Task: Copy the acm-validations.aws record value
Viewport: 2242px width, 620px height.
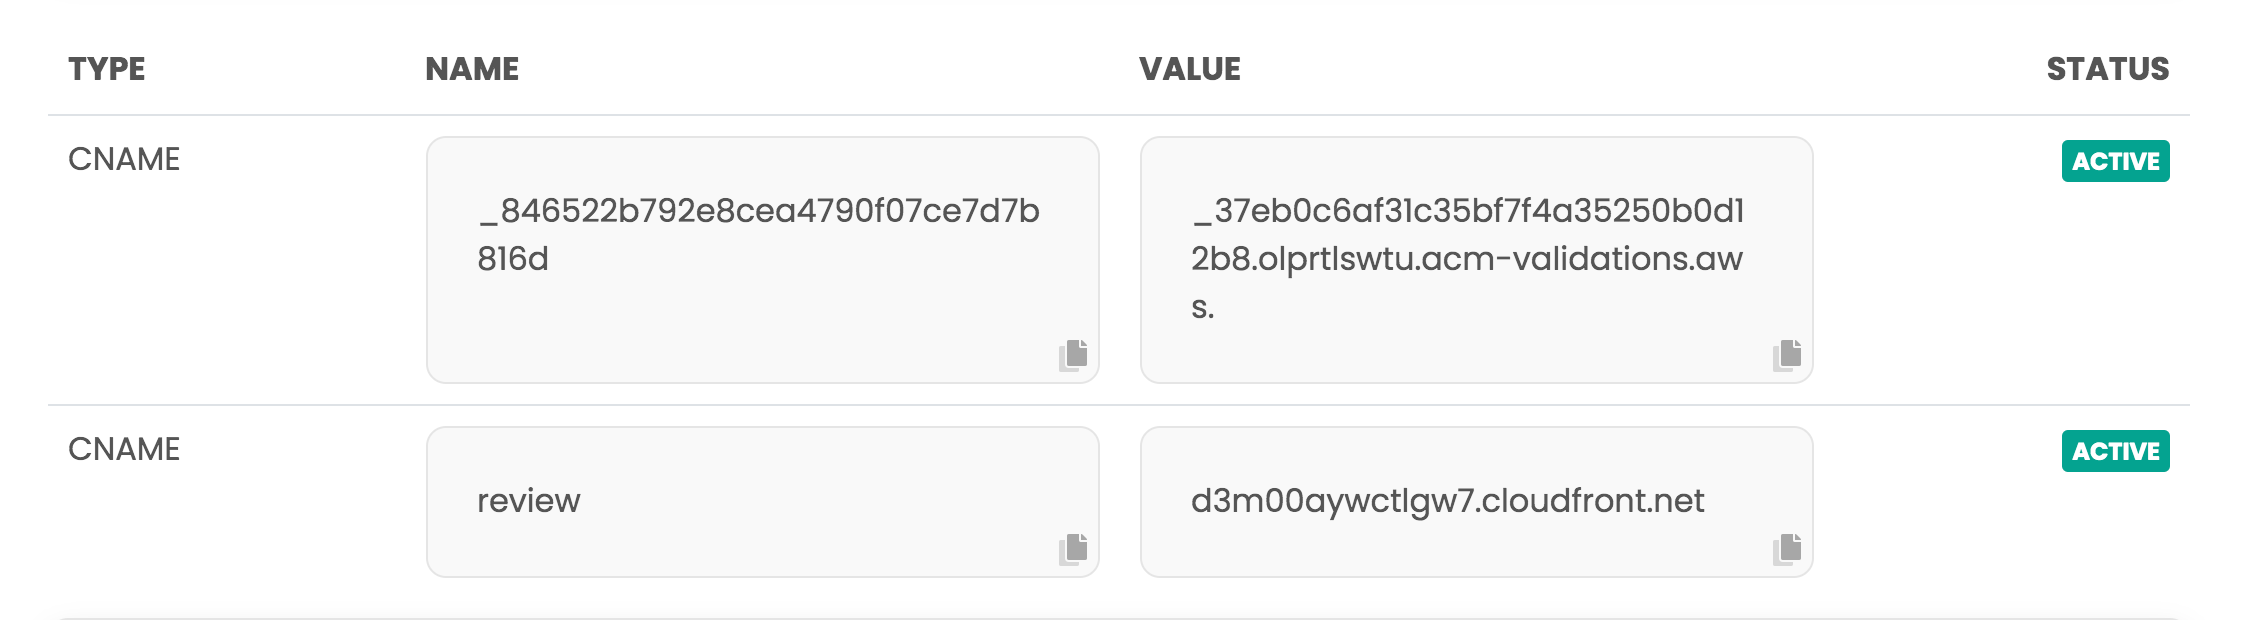Action: pyautogui.click(x=1787, y=355)
